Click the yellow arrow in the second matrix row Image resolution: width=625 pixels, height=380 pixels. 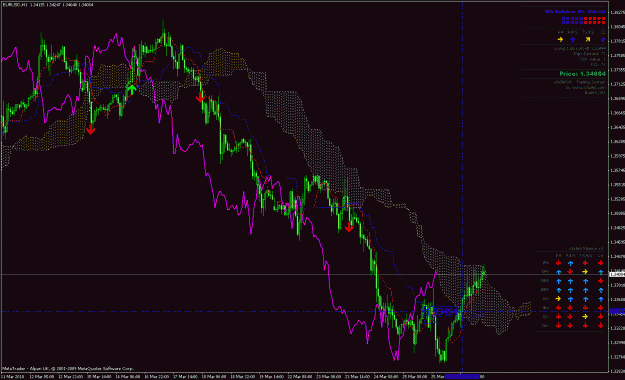tap(585, 272)
